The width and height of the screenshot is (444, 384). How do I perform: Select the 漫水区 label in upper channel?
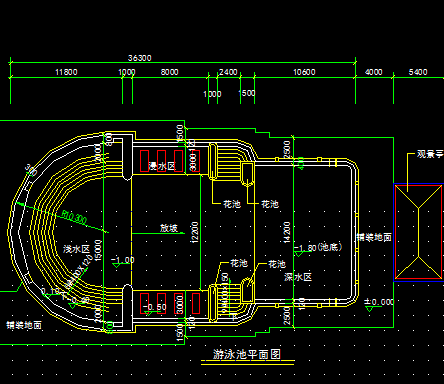click(162, 166)
